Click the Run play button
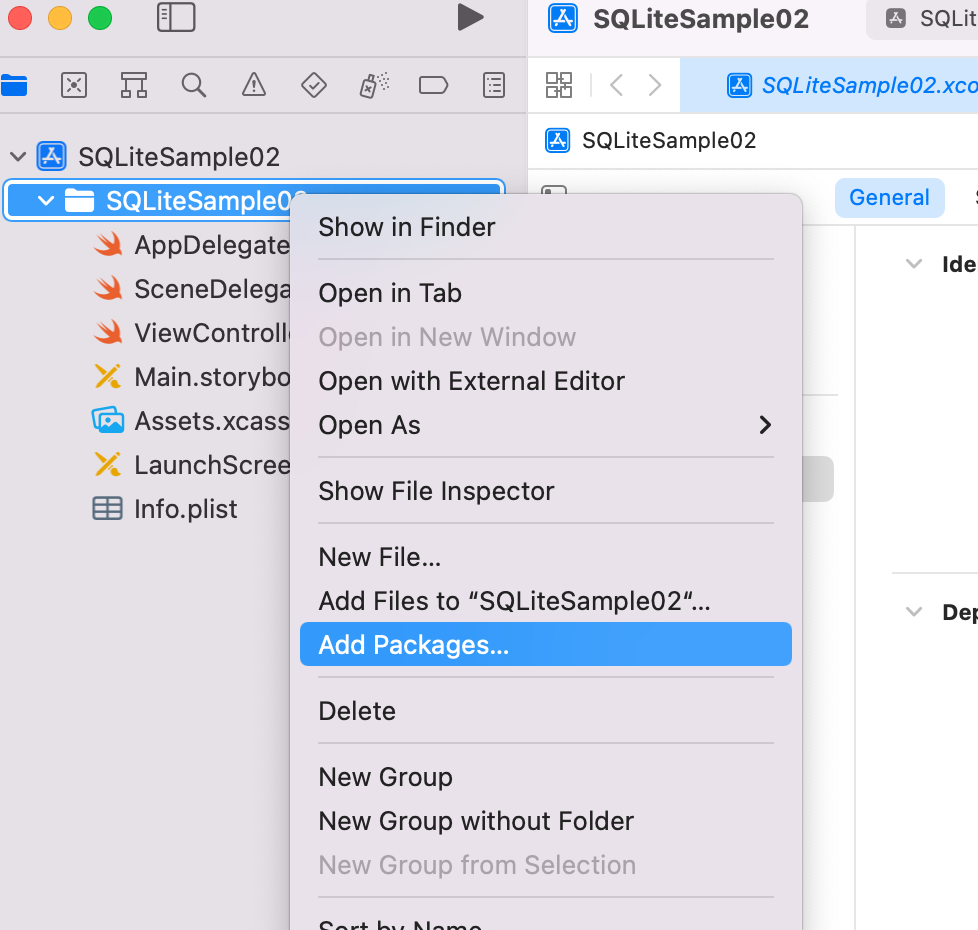The height and width of the screenshot is (930, 978). [x=470, y=17]
